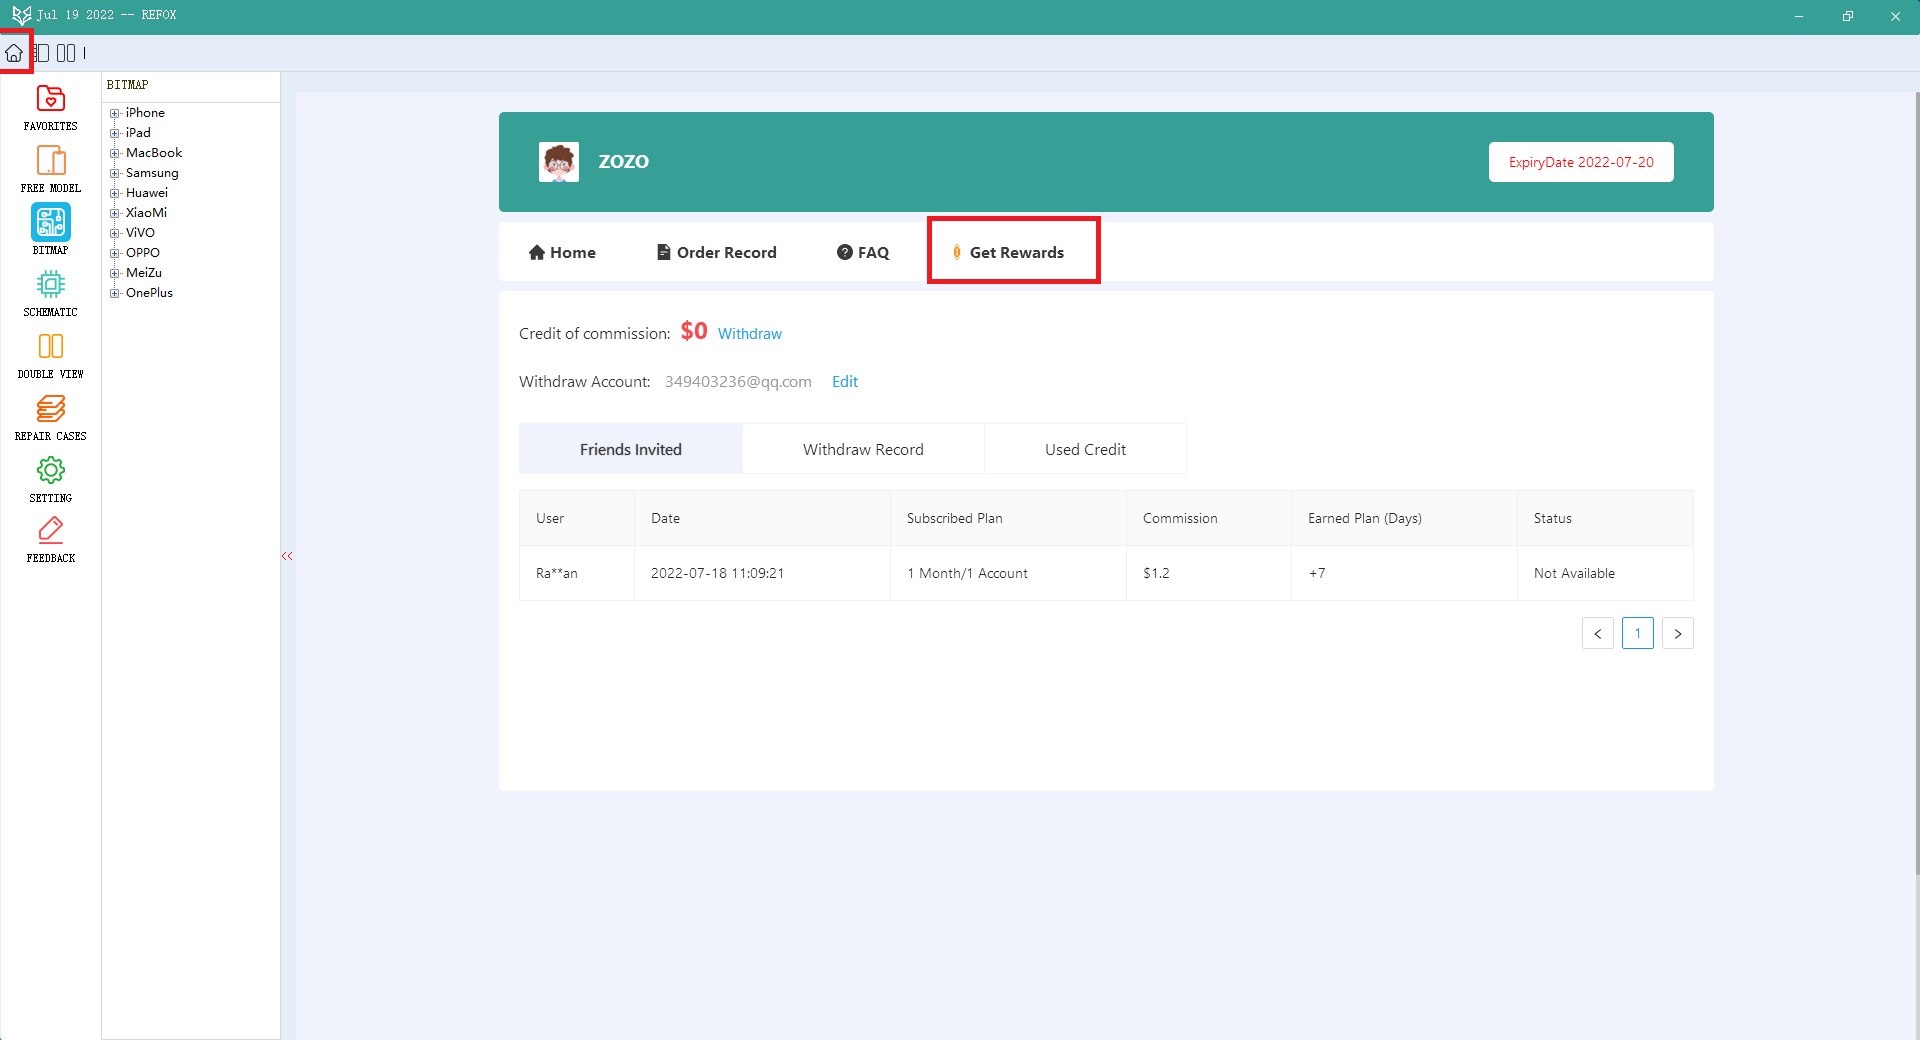
Task: Click the Subscribed Plan column header
Action: tap(1008, 518)
